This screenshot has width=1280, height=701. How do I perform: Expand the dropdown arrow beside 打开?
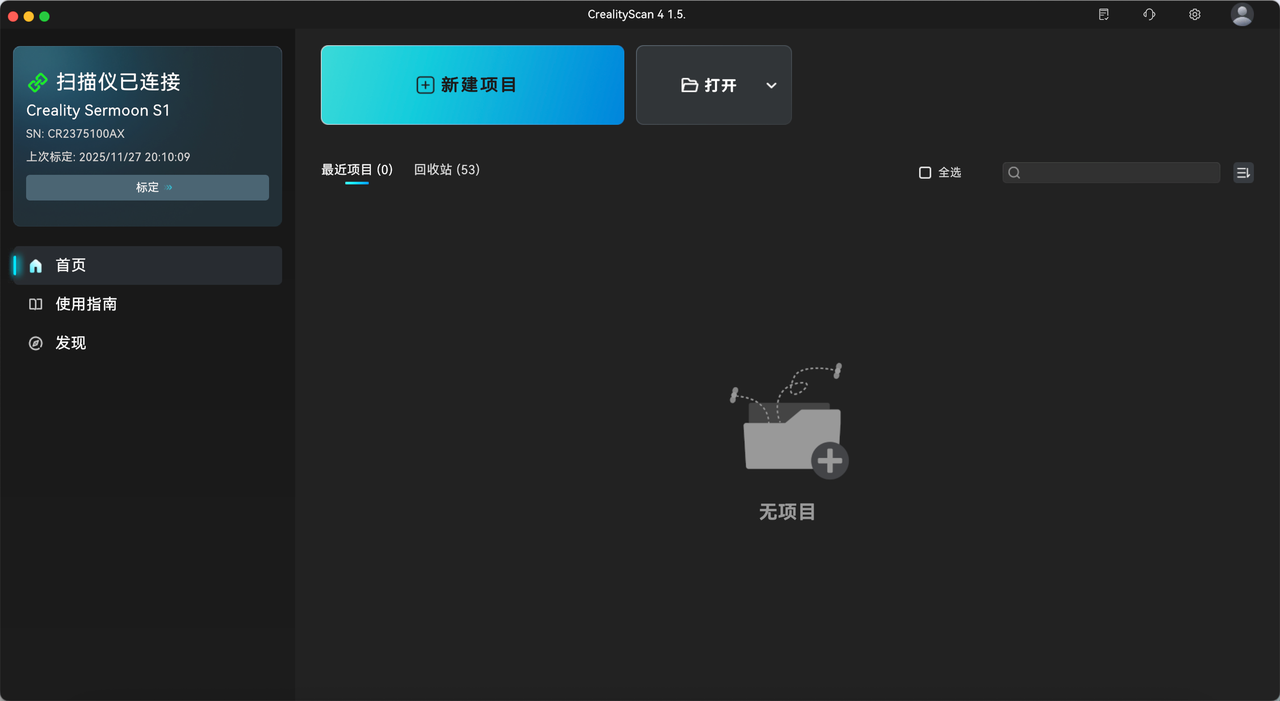coord(771,85)
